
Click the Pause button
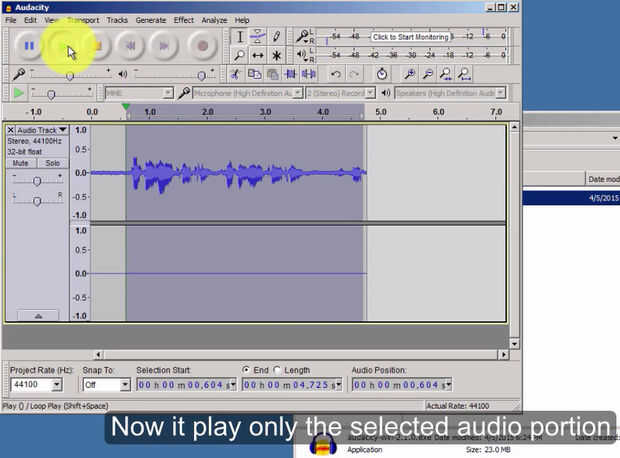[29, 45]
